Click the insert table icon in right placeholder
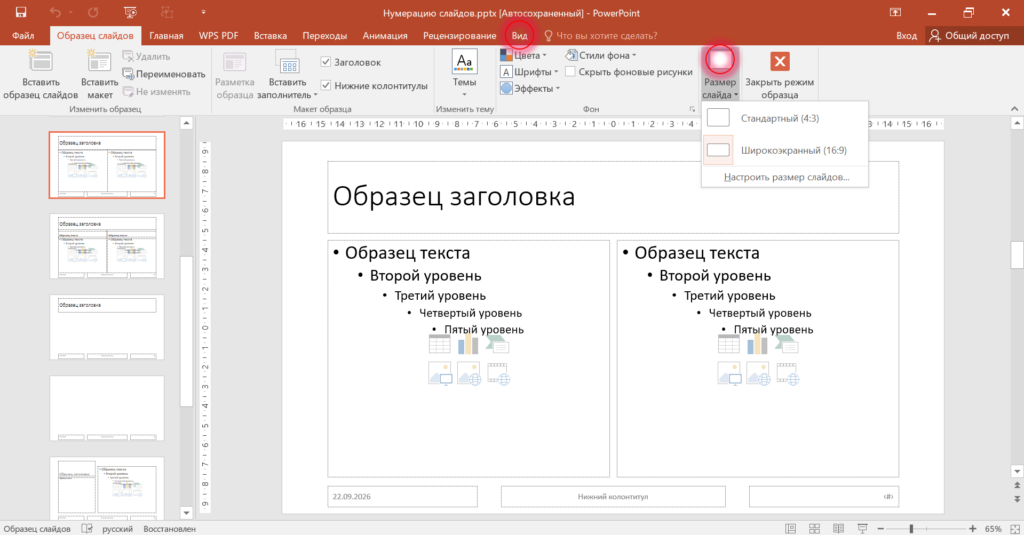Image resolution: width=1024 pixels, height=535 pixels. pos(729,344)
